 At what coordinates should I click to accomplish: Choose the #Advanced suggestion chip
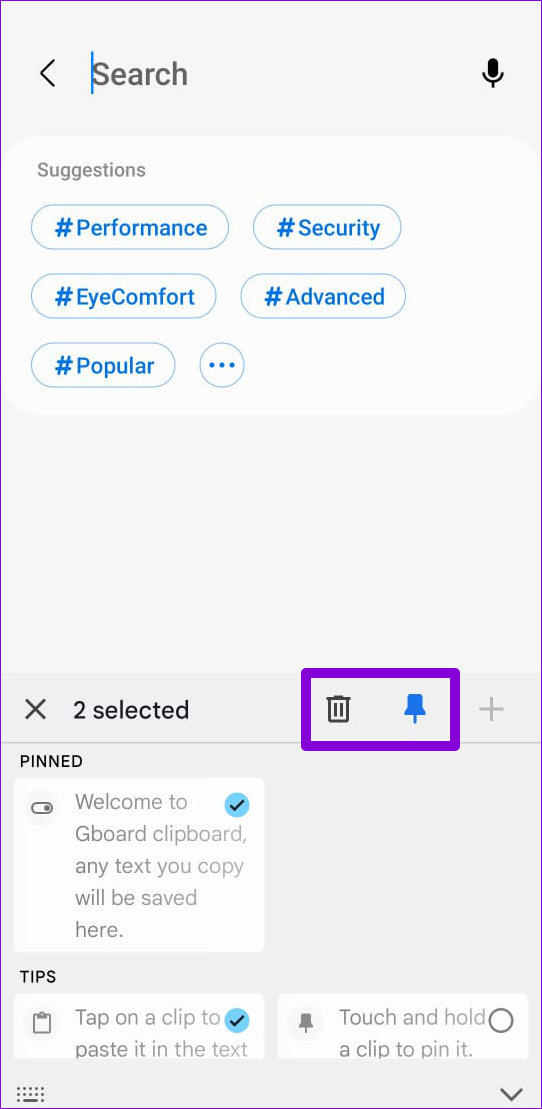(x=323, y=296)
